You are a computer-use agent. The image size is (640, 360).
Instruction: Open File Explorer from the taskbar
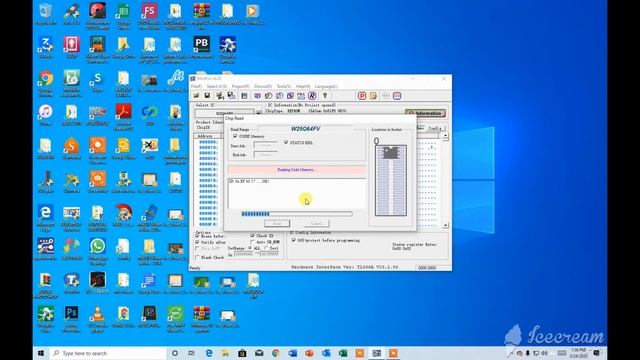tap(225, 353)
